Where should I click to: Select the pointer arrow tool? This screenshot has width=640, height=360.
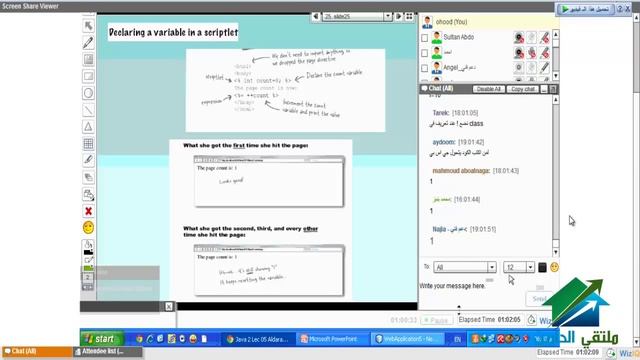(88, 26)
